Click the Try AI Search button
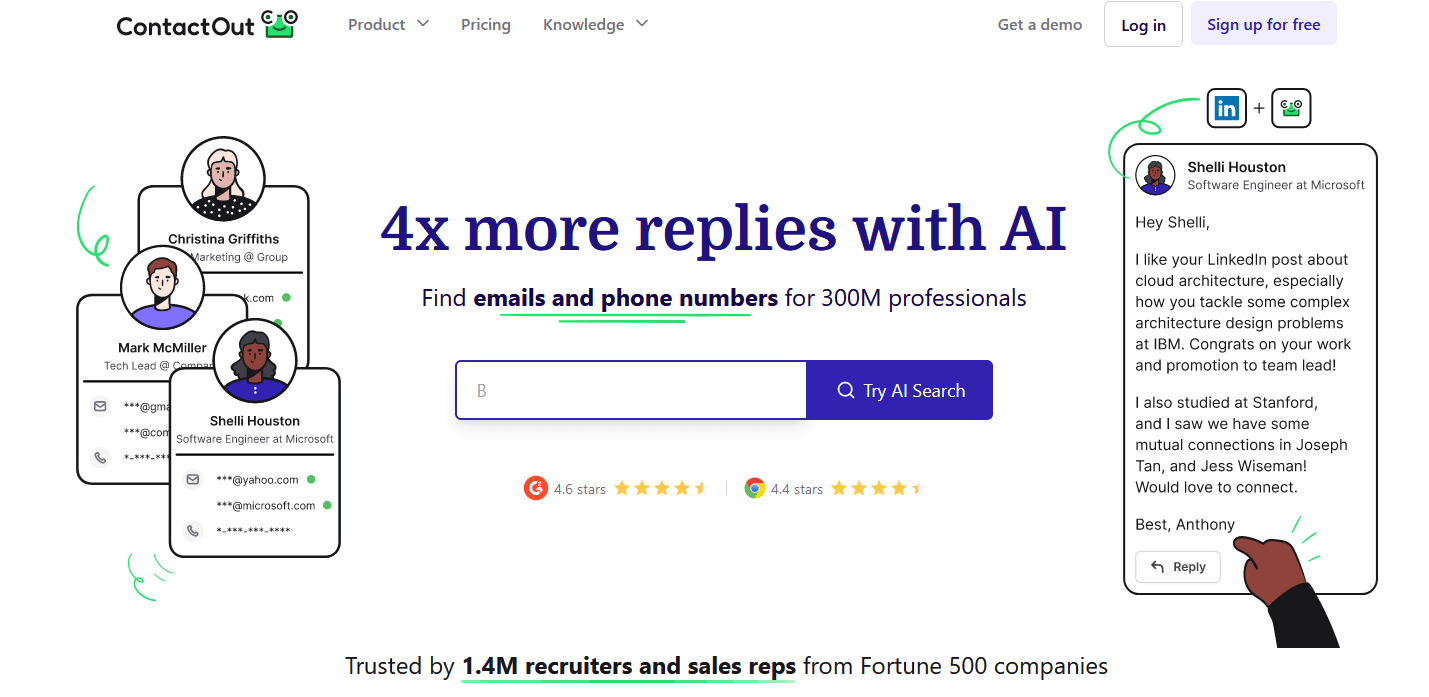1429x697 pixels. tap(898, 390)
